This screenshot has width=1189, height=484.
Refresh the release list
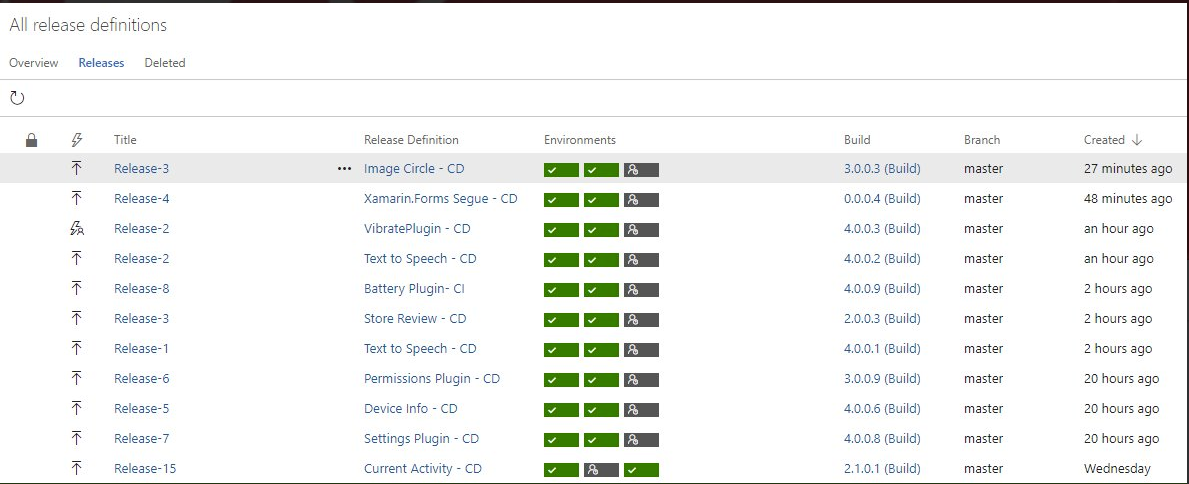pyautogui.click(x=17, y=97)
